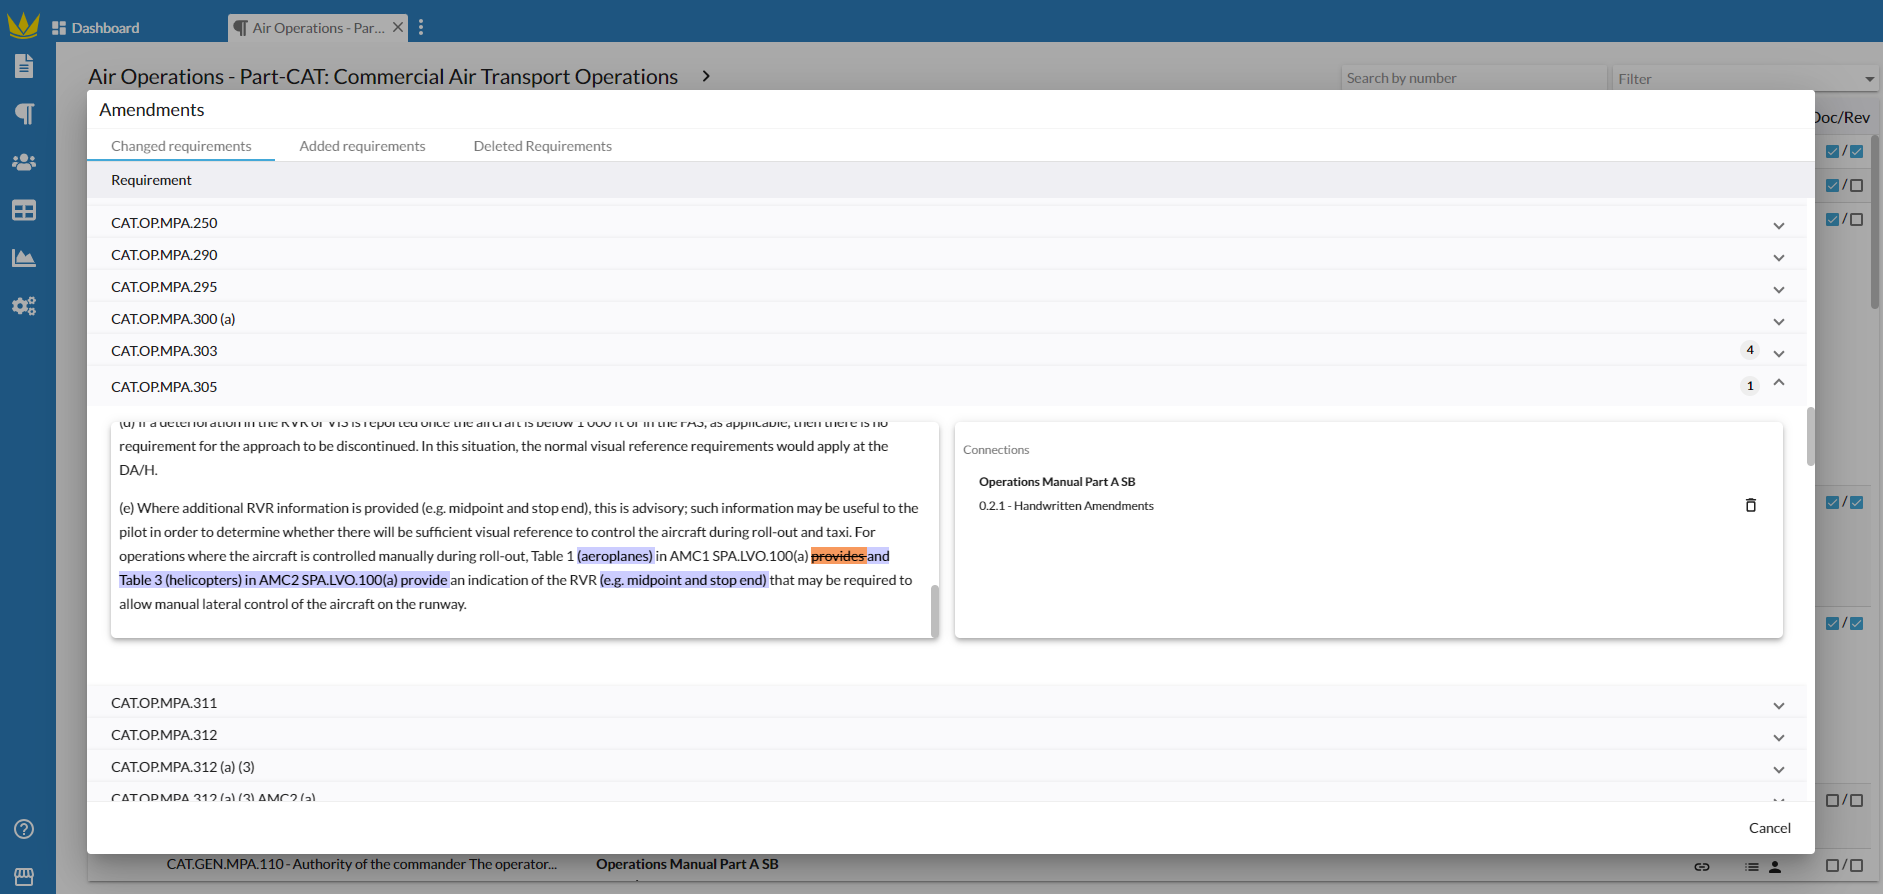Click the list icon in the CAT.GEN.MPA.110 row
Image resolution: width=1883 pixels, height=894 pixels.
(x=1752, y=867)
